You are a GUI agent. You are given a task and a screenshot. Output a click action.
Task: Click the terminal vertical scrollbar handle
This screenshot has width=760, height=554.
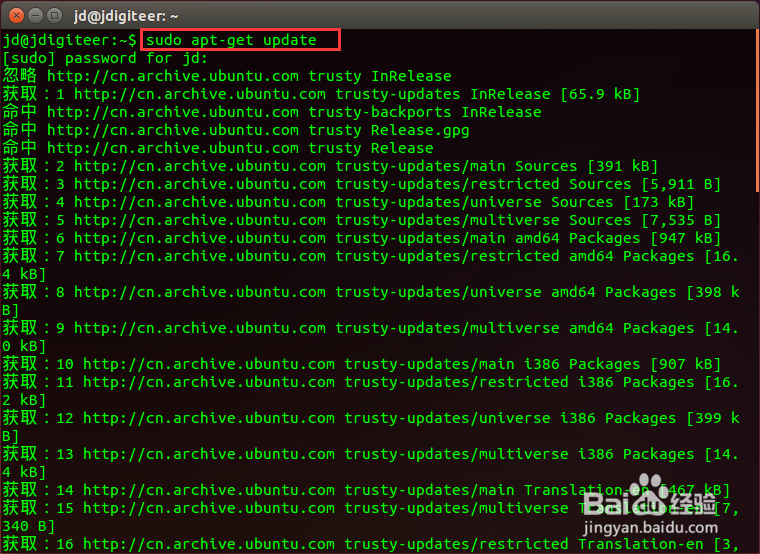click(757, 111)
